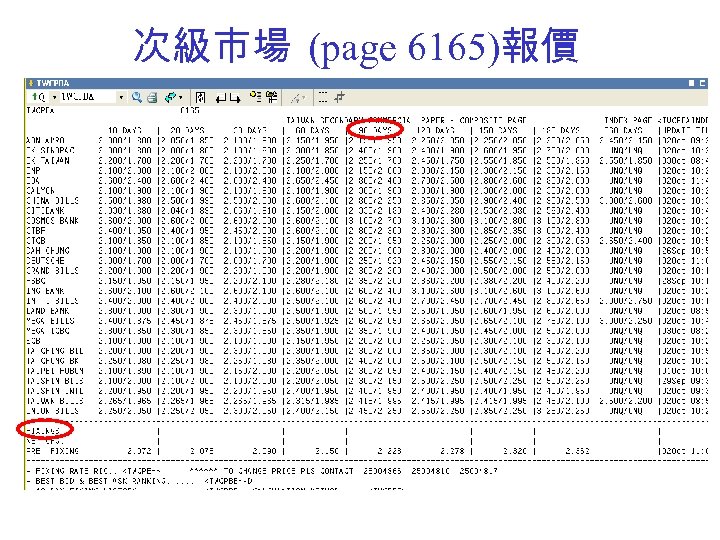Click the TWCPDA window title bar
Viewport: 720px width, 540px height.
pyautogui.click(x=366, y=83)
